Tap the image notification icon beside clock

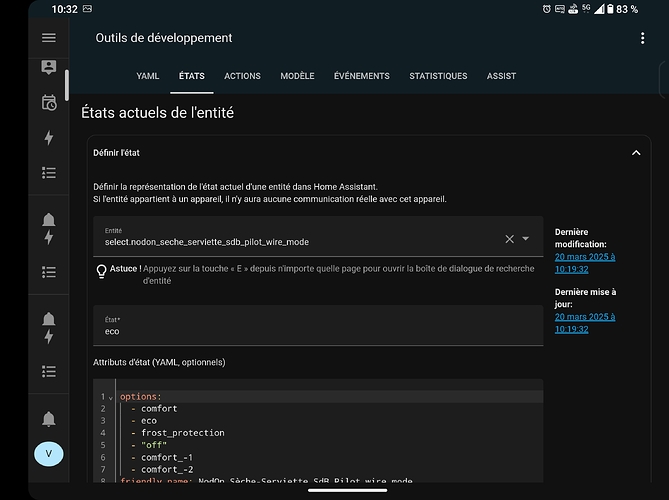click(x=87, y=9)
